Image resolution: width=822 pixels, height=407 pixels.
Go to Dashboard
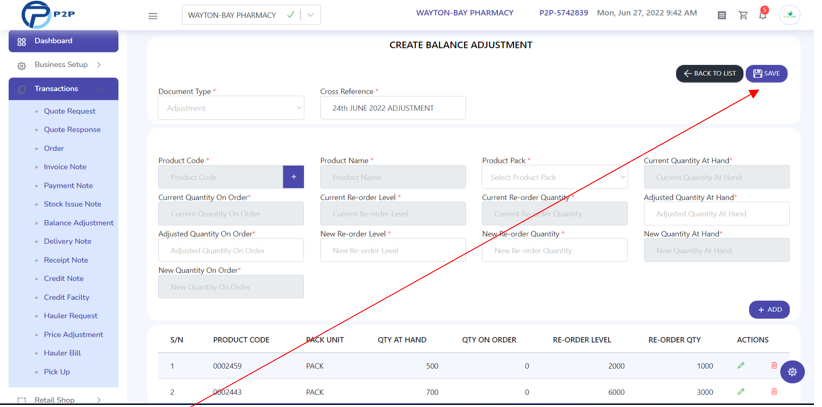point(63,41)
